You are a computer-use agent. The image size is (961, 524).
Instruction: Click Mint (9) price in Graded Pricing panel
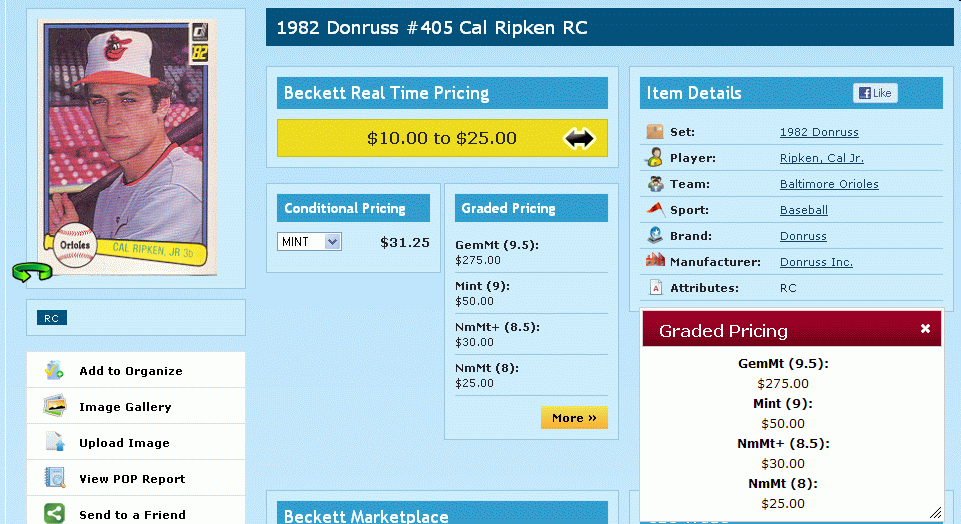coord(474,301)
